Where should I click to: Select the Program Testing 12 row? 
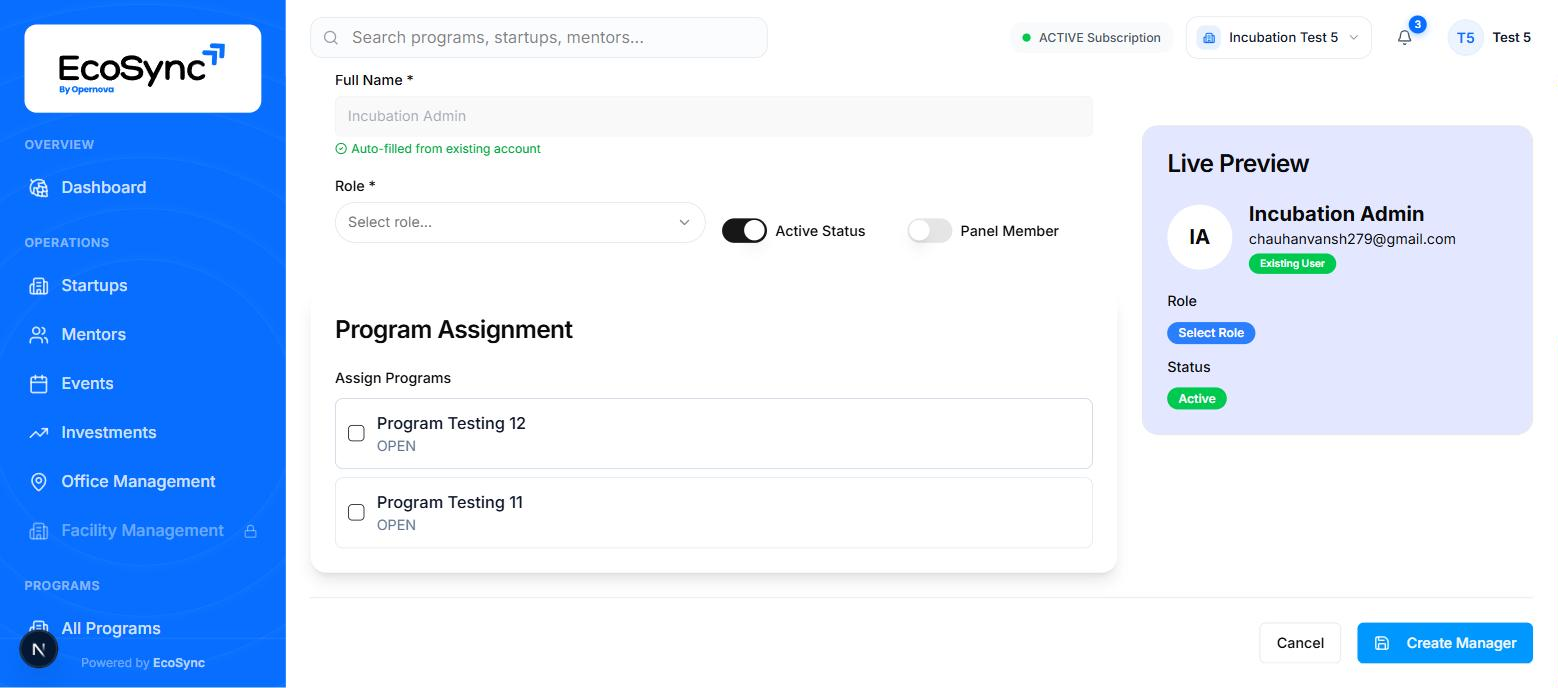[714, 434]
